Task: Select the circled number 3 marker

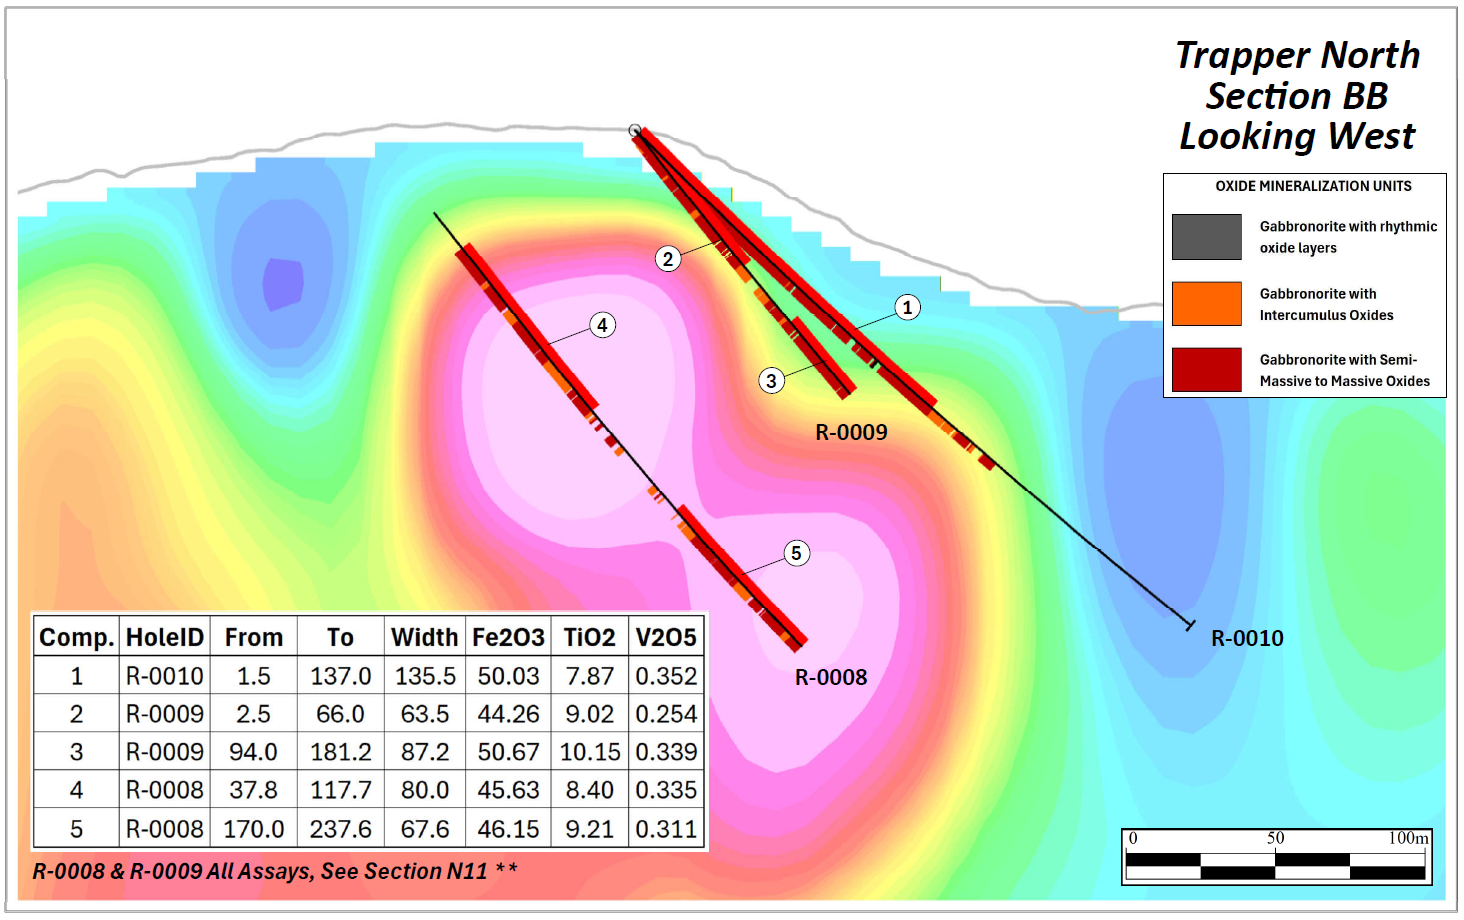Action: [x=771, y=381]
